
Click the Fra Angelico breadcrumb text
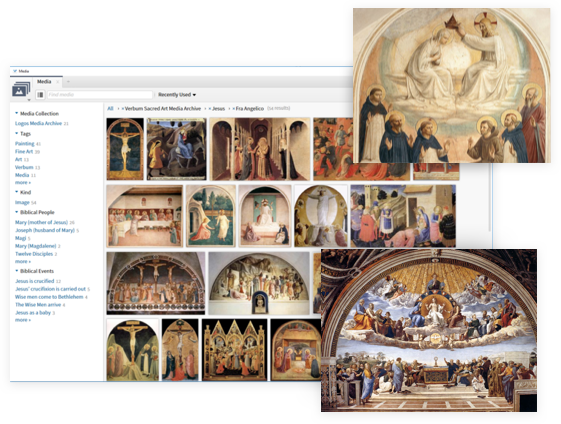pyautogui.click(x=250, y=108)
